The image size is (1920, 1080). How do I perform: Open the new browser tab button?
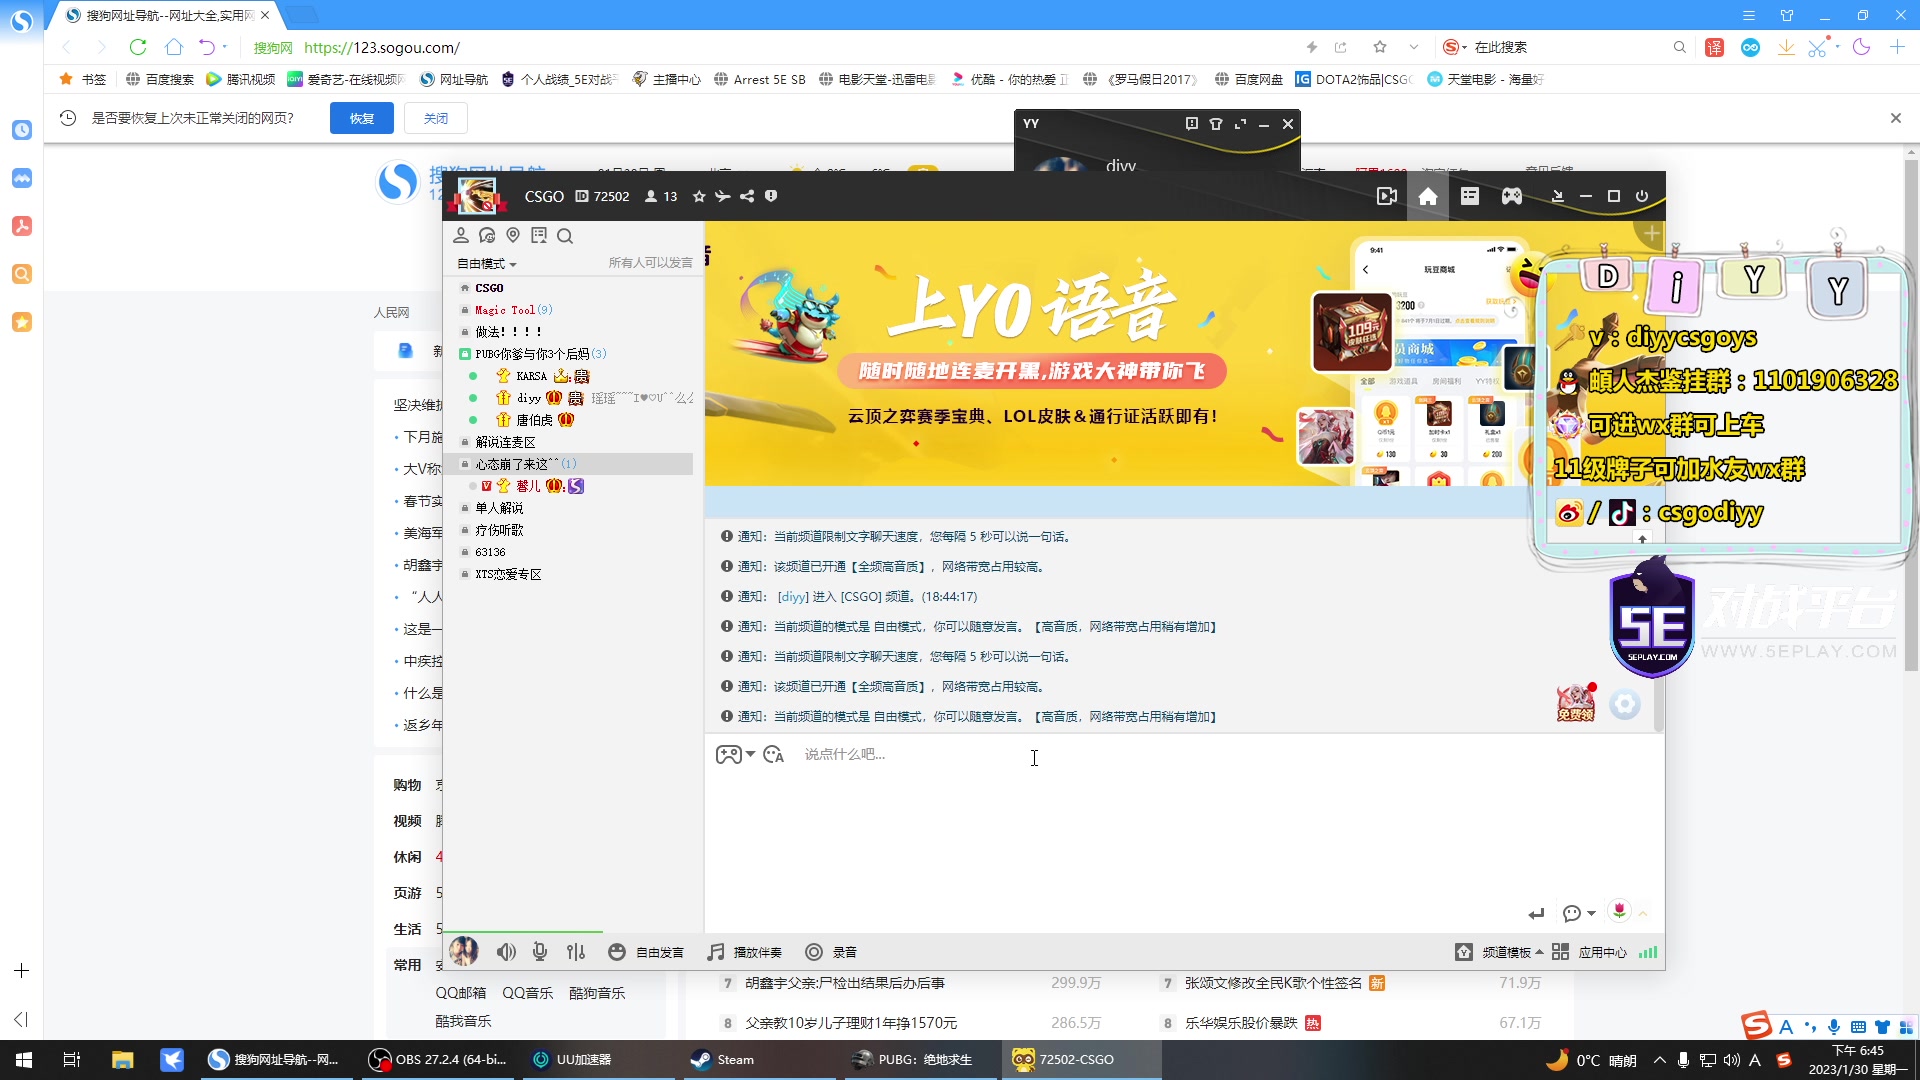(x=301, y=15)
